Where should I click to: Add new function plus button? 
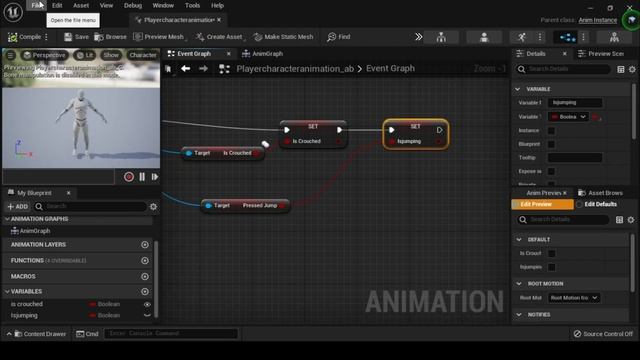tap(145, 260)
